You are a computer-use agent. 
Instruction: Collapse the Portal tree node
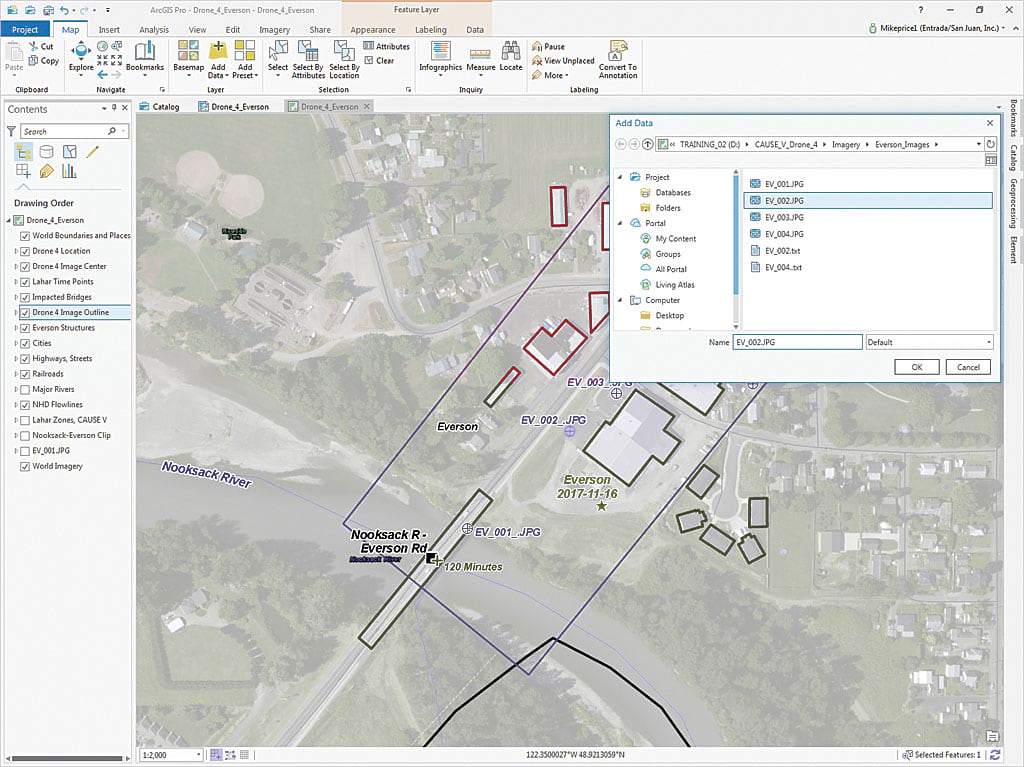pyautogui.click(x=620, y=223)
